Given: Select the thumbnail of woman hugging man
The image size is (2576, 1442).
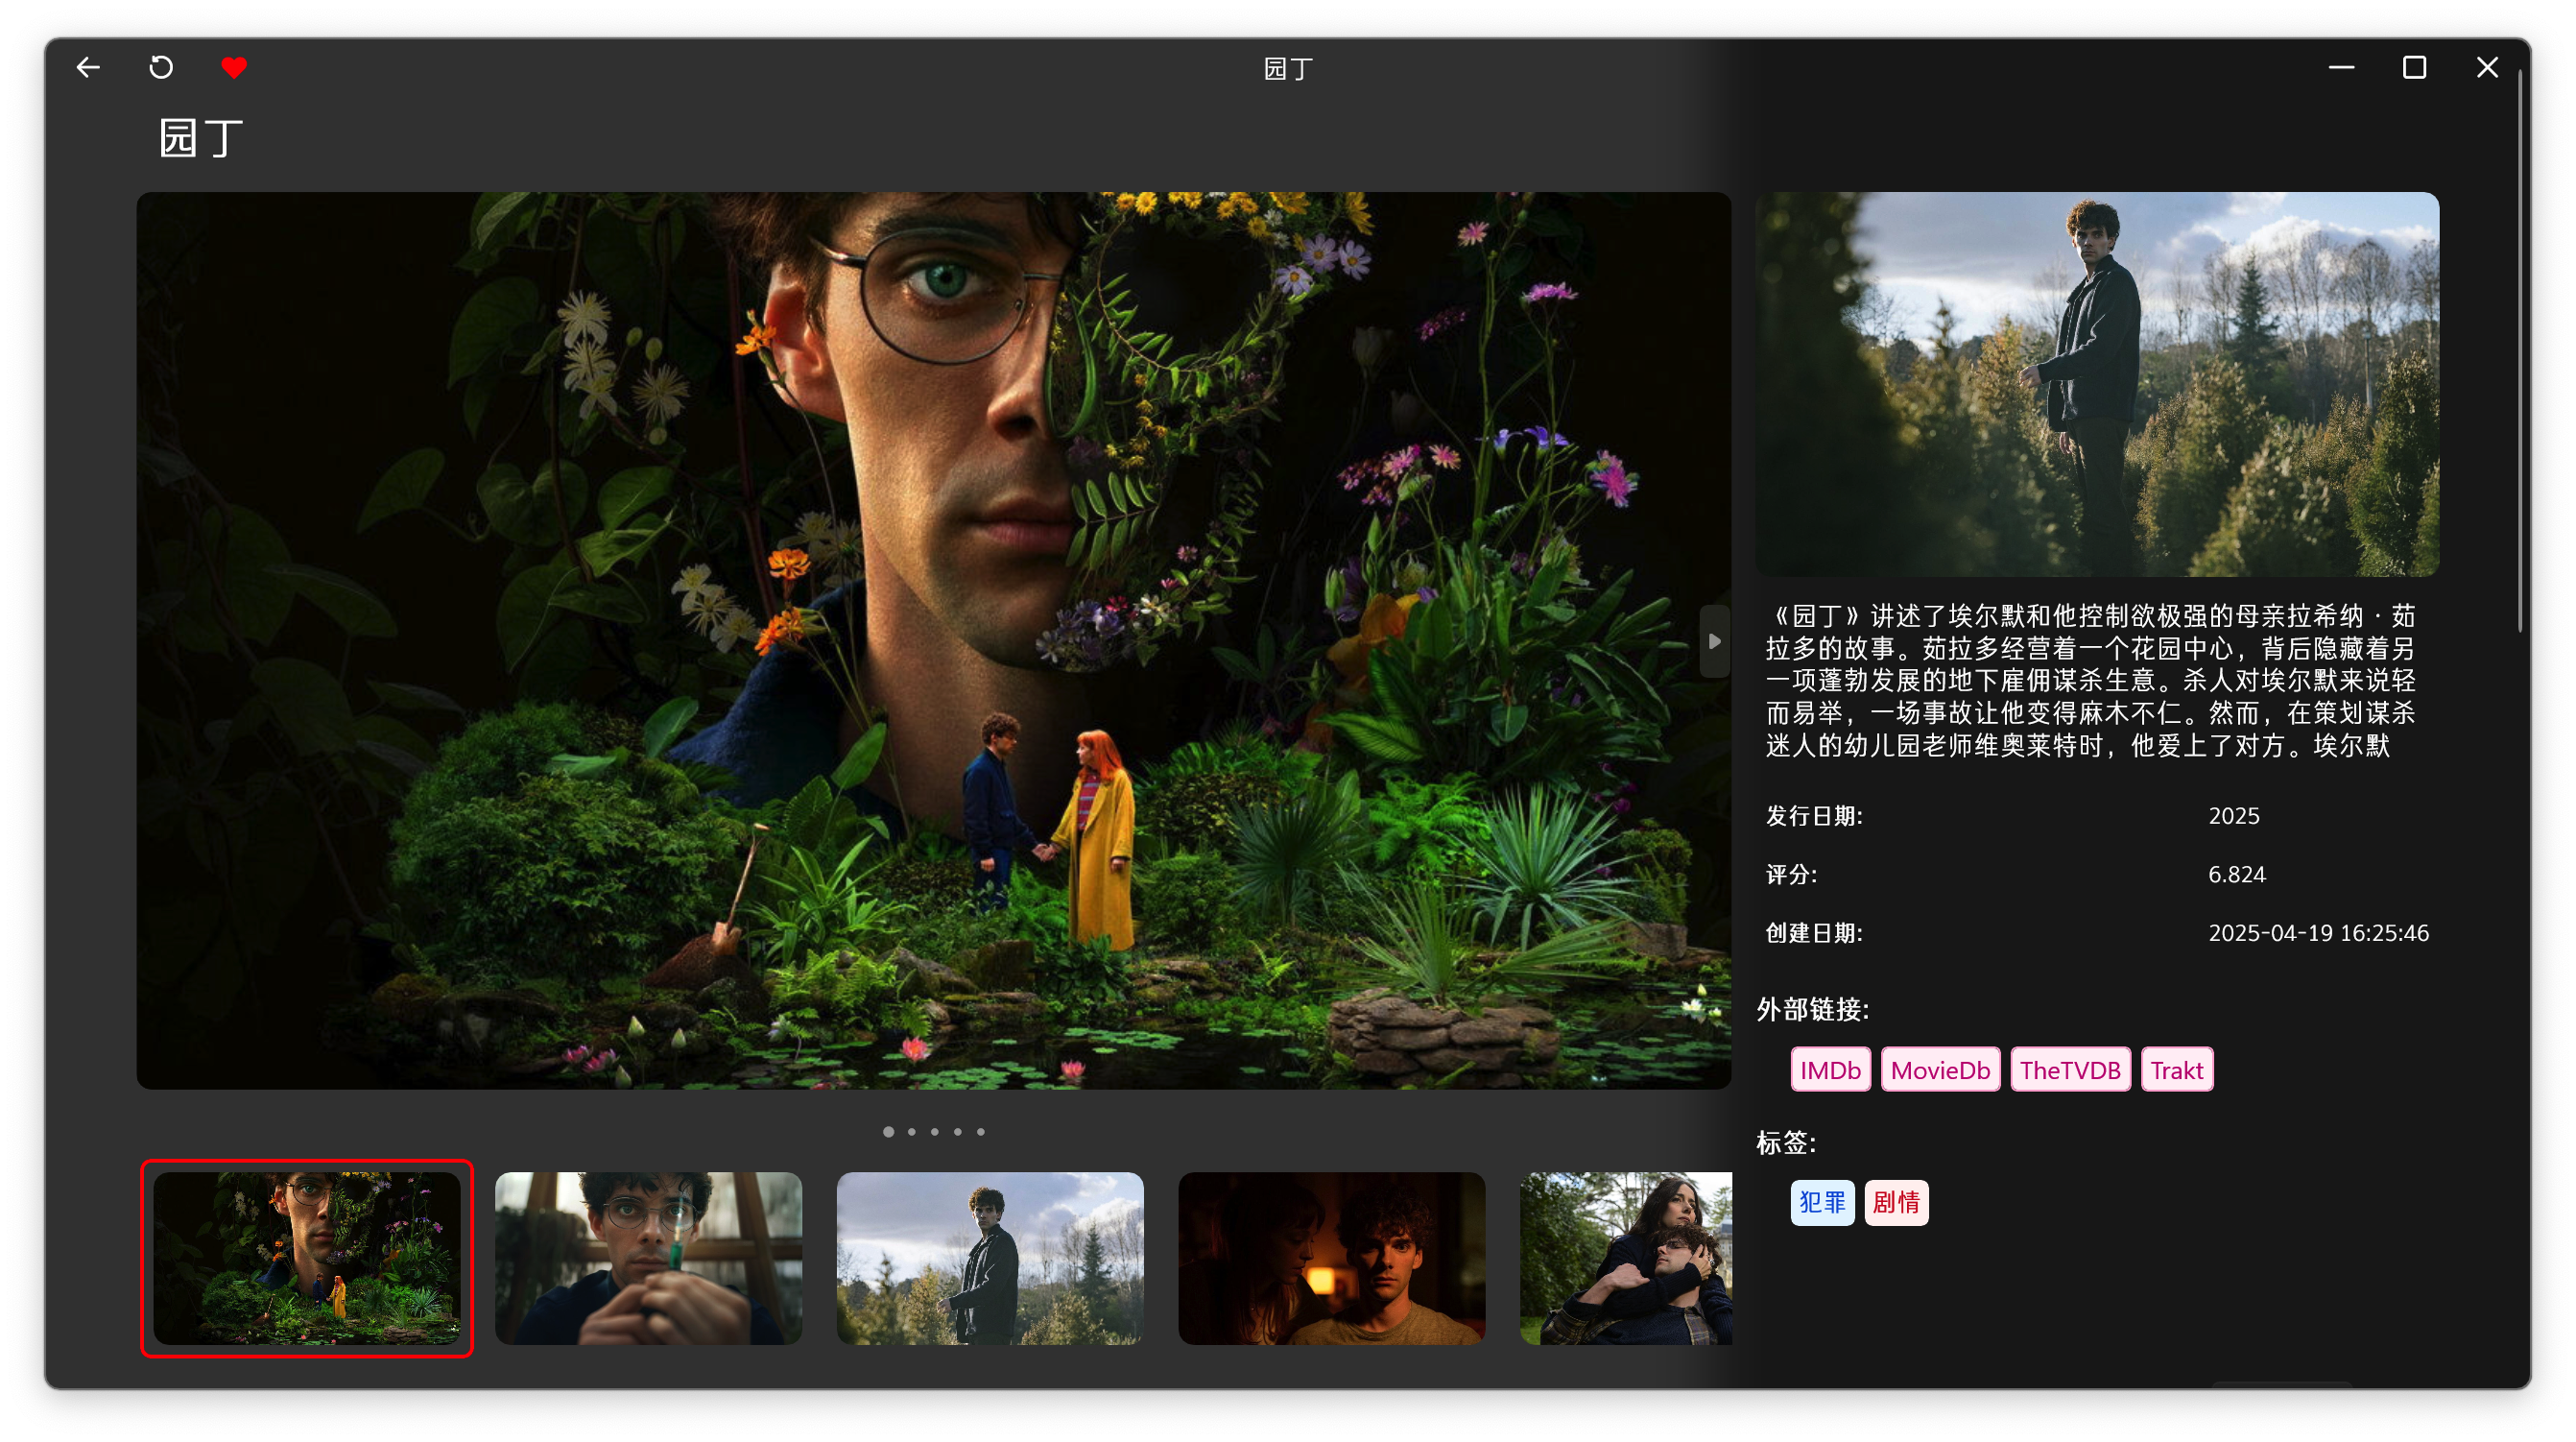Looking at the screenshot, I should click(x=1625, y=1258).
